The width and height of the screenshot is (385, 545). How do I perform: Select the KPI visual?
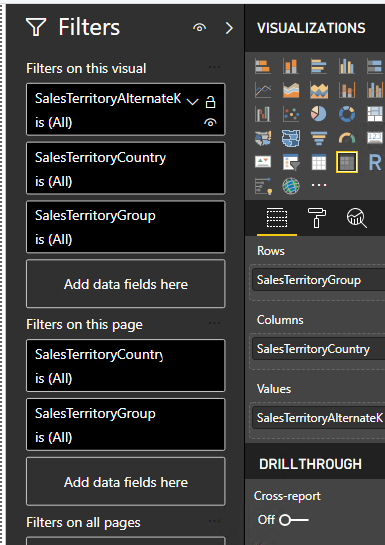point(263,162)
